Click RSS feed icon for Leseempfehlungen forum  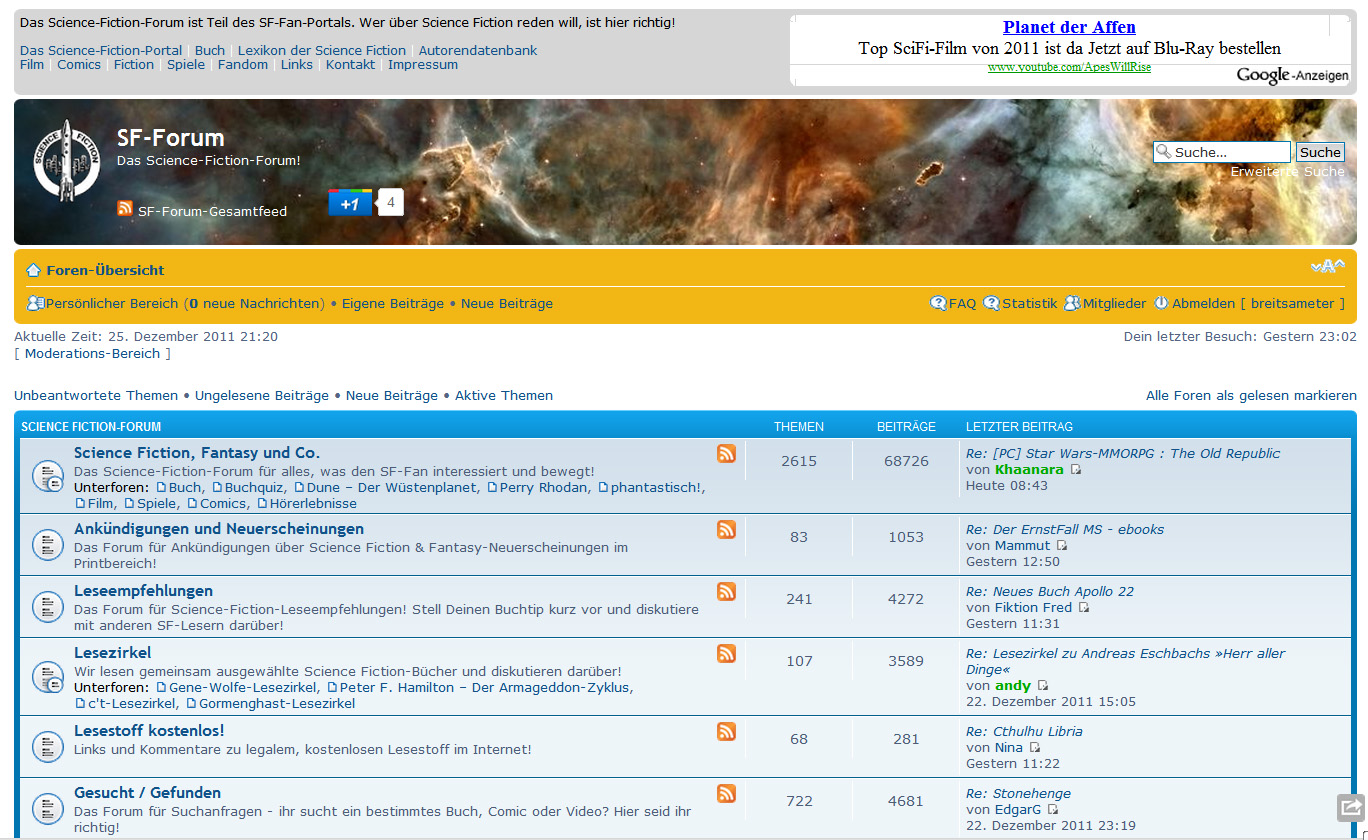pyautogui.click(x=726, y=592)
